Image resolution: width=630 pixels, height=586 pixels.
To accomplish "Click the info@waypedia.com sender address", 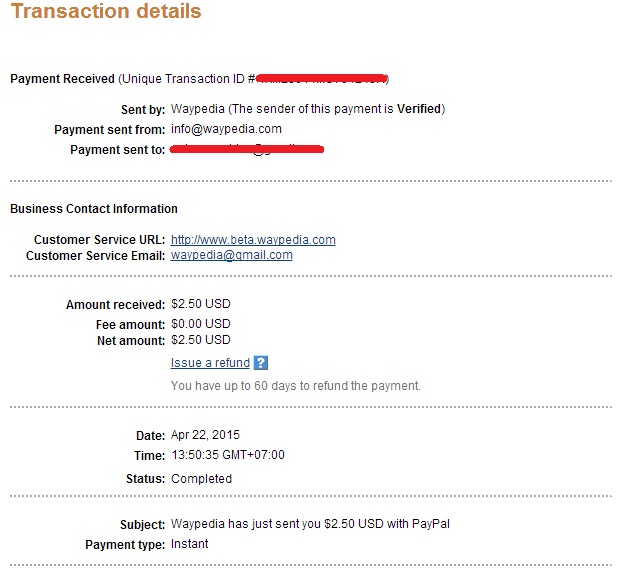I will coord(226,129).
